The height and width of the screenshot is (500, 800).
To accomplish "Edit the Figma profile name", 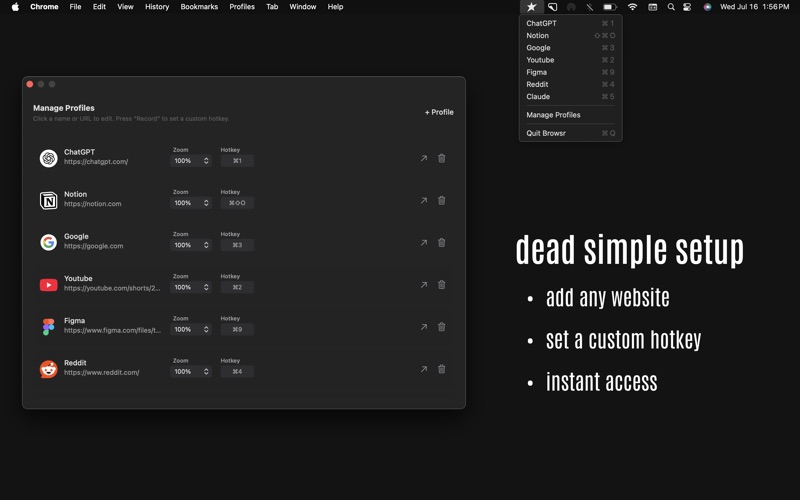I will pyautogui.click(x=74, y=321).
